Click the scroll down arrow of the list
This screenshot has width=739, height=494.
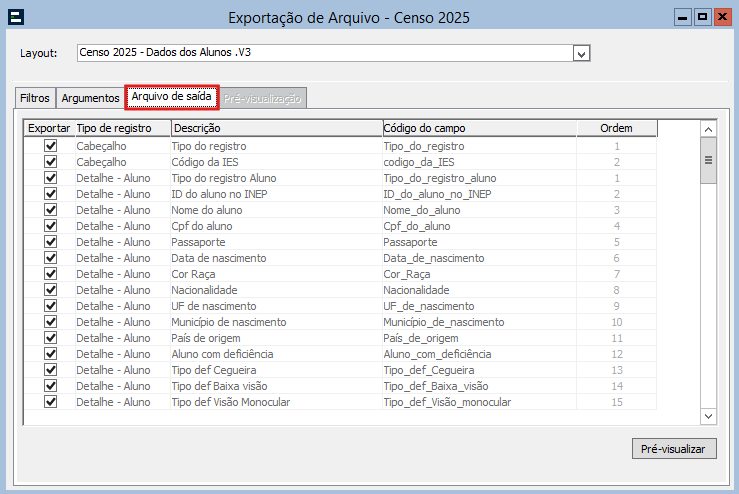click(708, 416)
